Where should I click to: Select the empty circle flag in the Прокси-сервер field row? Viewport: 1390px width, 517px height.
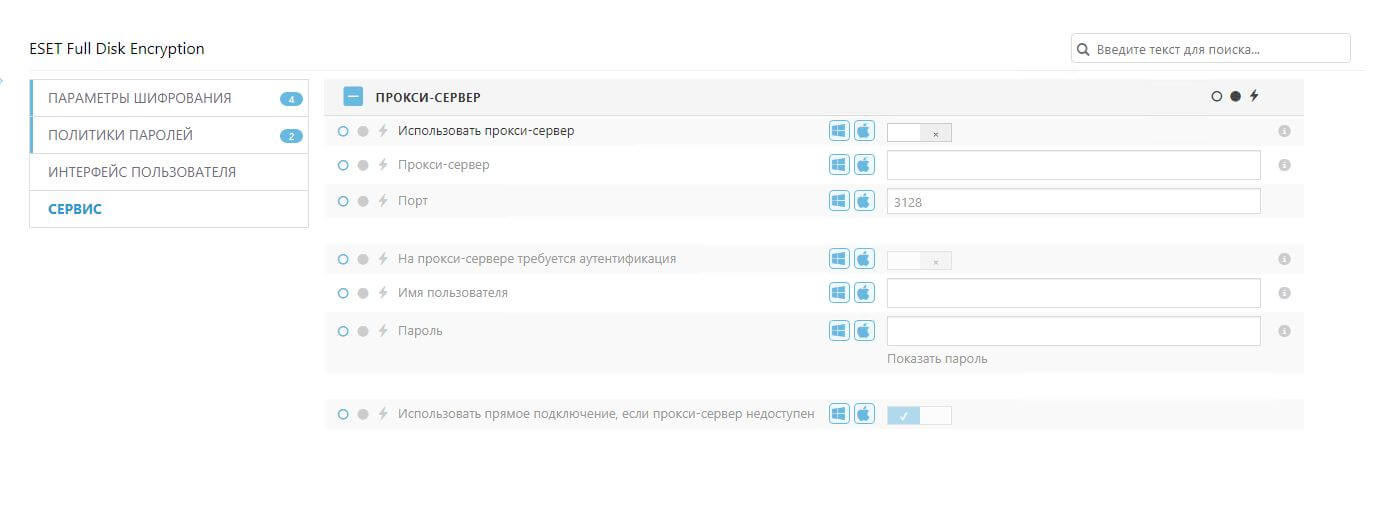(x=343, y=165)
